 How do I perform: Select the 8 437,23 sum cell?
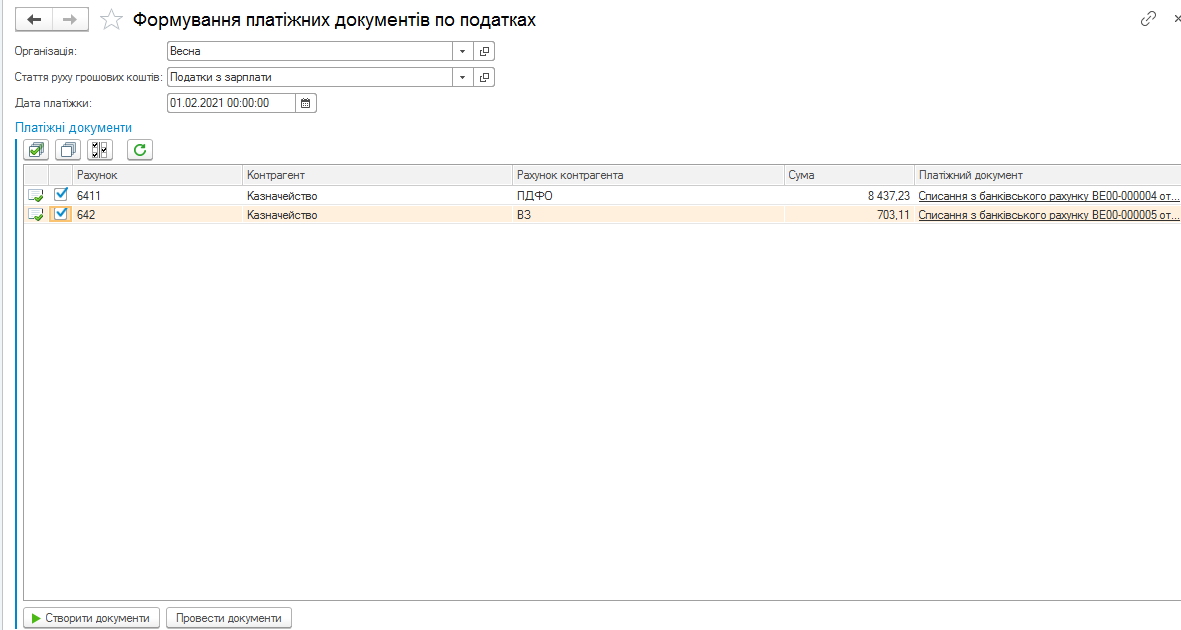pyautogui.click(x=850, y=196)
